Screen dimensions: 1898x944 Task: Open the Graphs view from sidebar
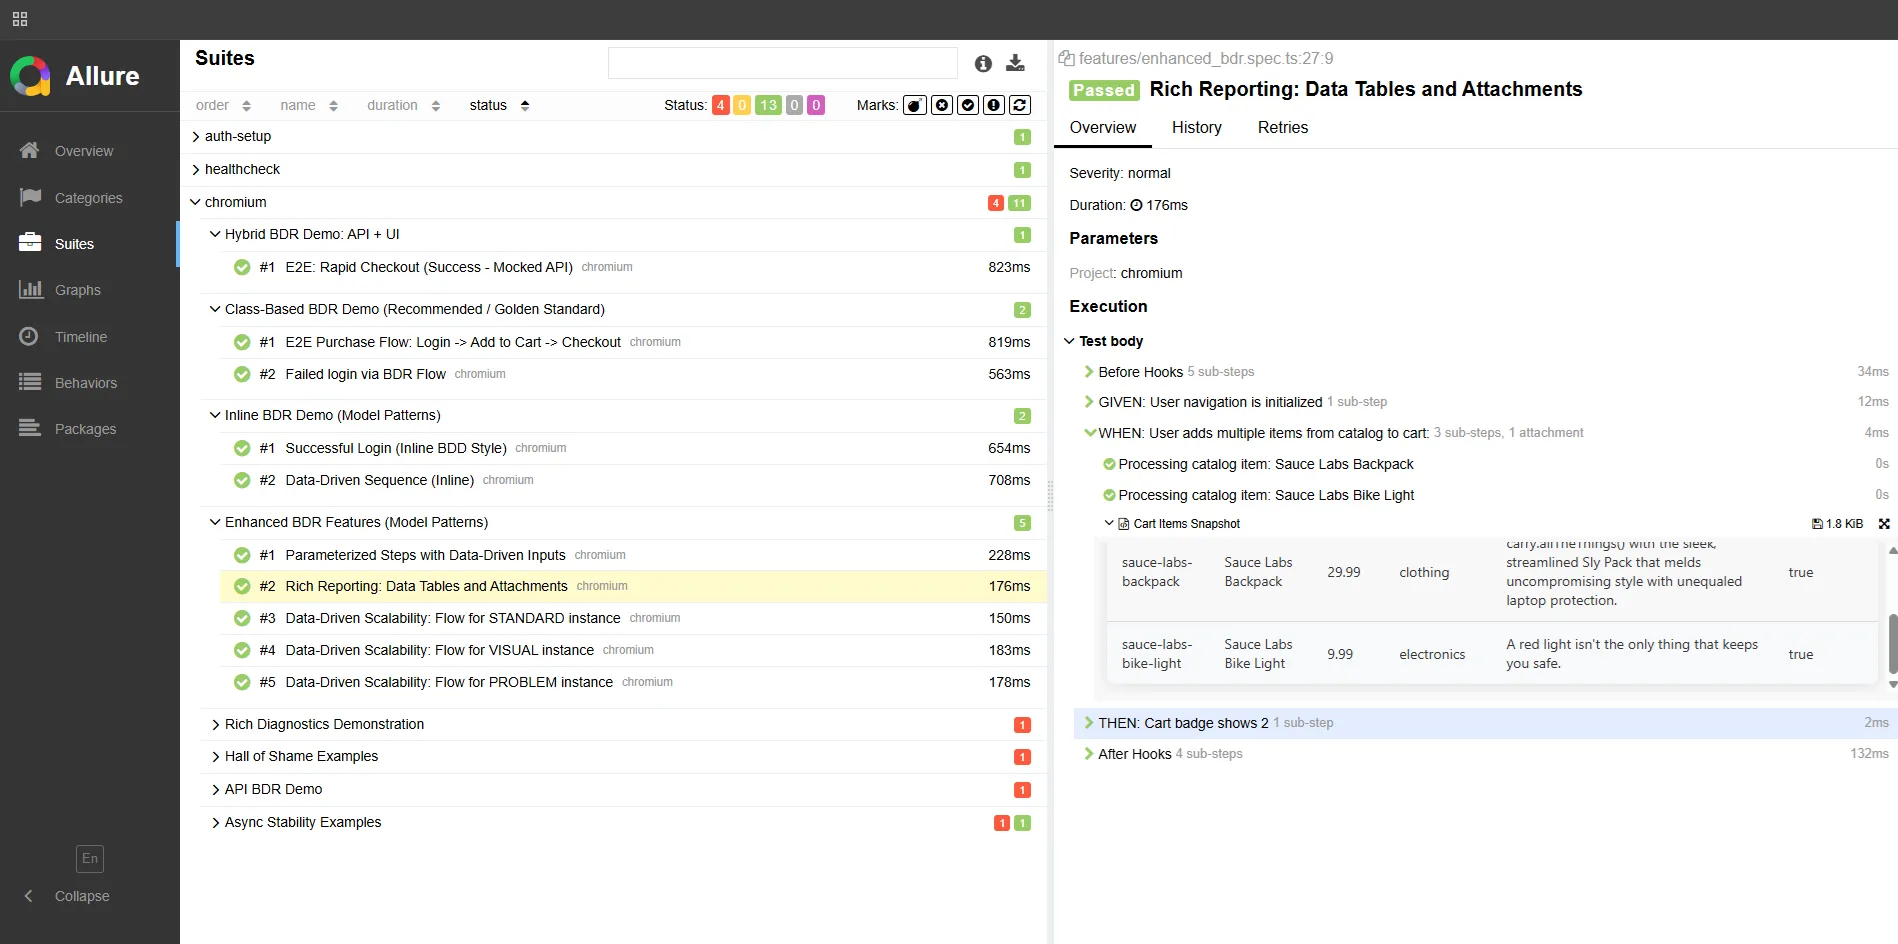coord(77,290)
